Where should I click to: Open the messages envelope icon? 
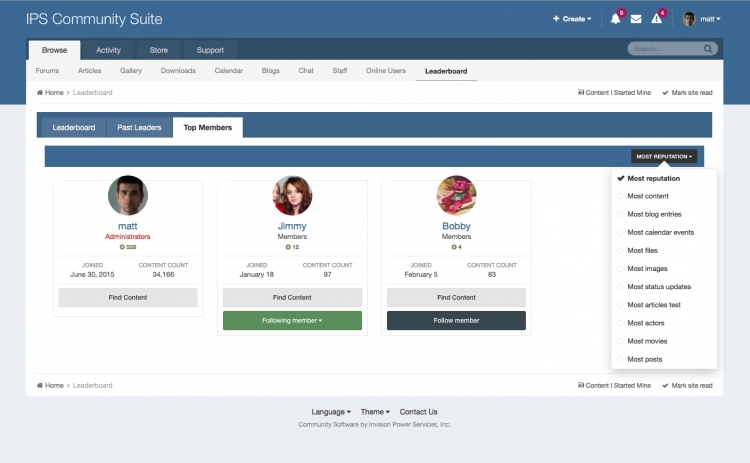pos(636,19)
